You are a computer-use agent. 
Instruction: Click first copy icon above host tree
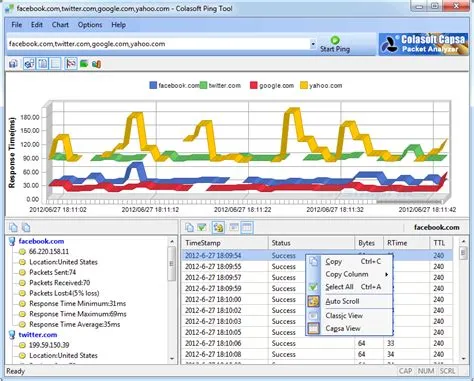coord(13,227)
